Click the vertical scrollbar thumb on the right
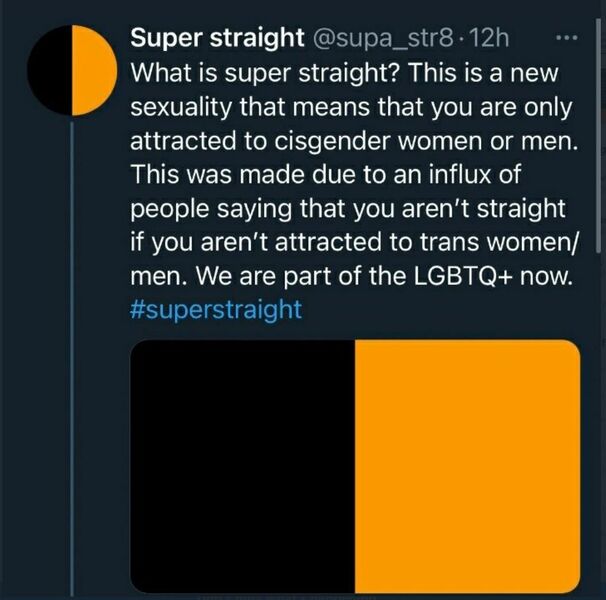The image size is (606, 600). tap(599, 135)
